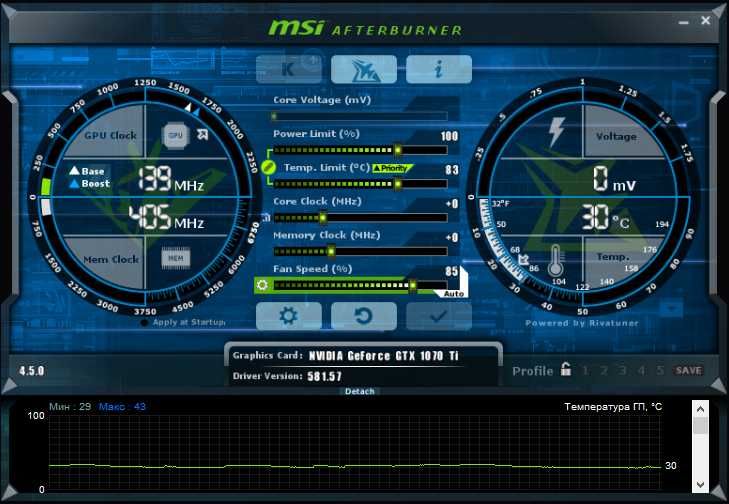This screenshot has height=504, width=729.
Task: Click the Power Limit slider handle
Action: point(398,150)
